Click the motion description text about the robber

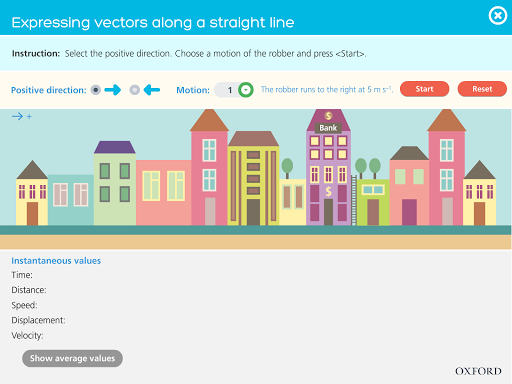[327, 90]
